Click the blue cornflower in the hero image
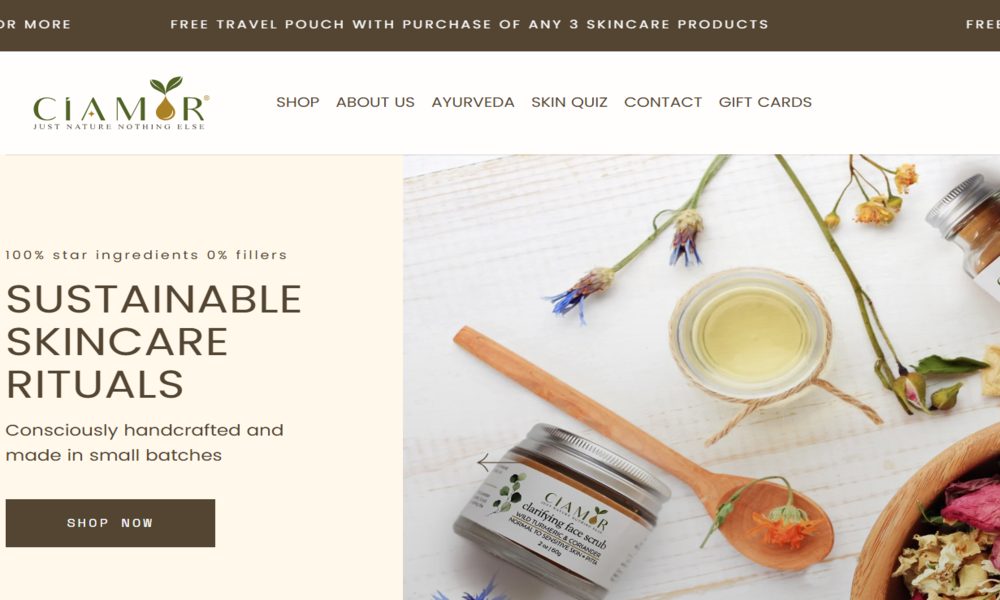 (x=577, y=293)
